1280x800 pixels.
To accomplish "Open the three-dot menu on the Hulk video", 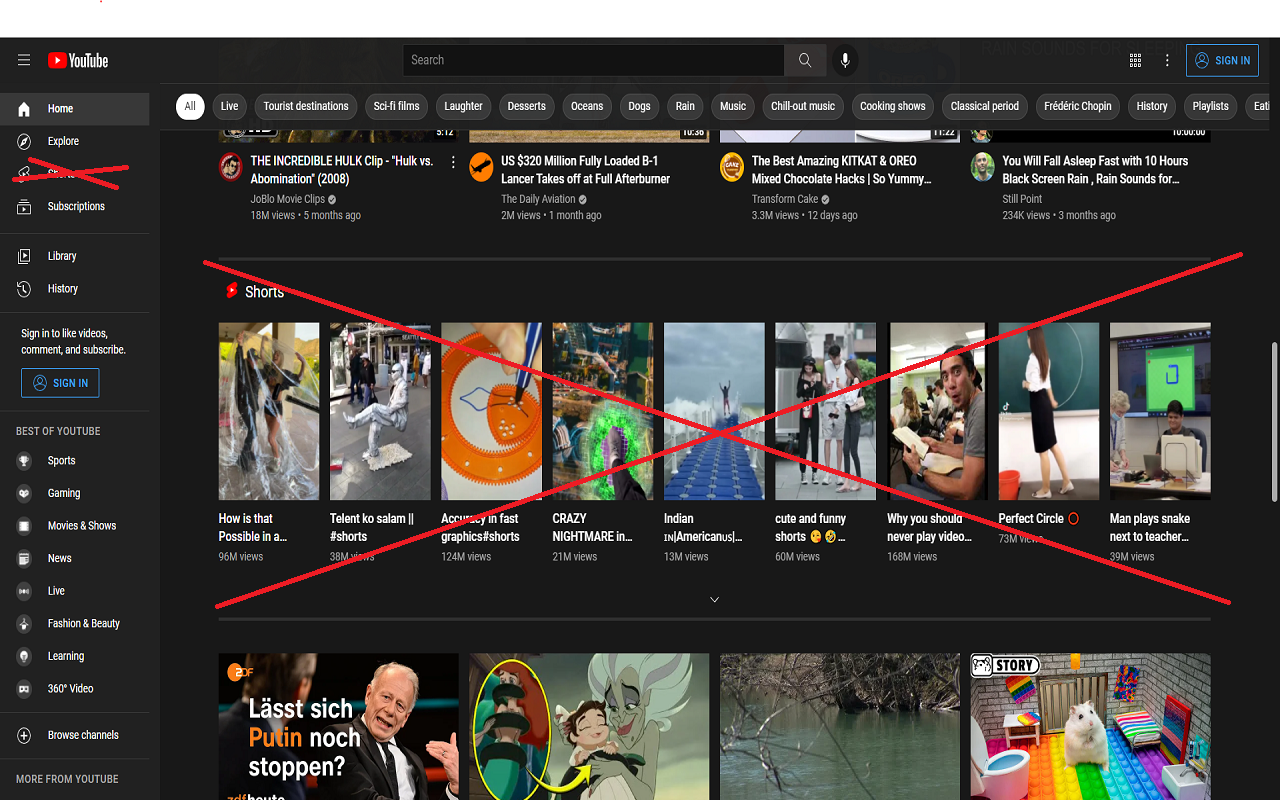I will pyautogui.click(x=453, y=161).
